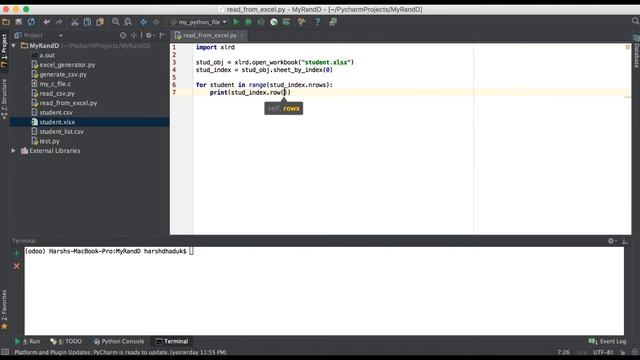Image resolution: width=640 pixels, height=360 pixels.
Task: Close the terminal session with the red X
Action: click(x=16, y=266)
